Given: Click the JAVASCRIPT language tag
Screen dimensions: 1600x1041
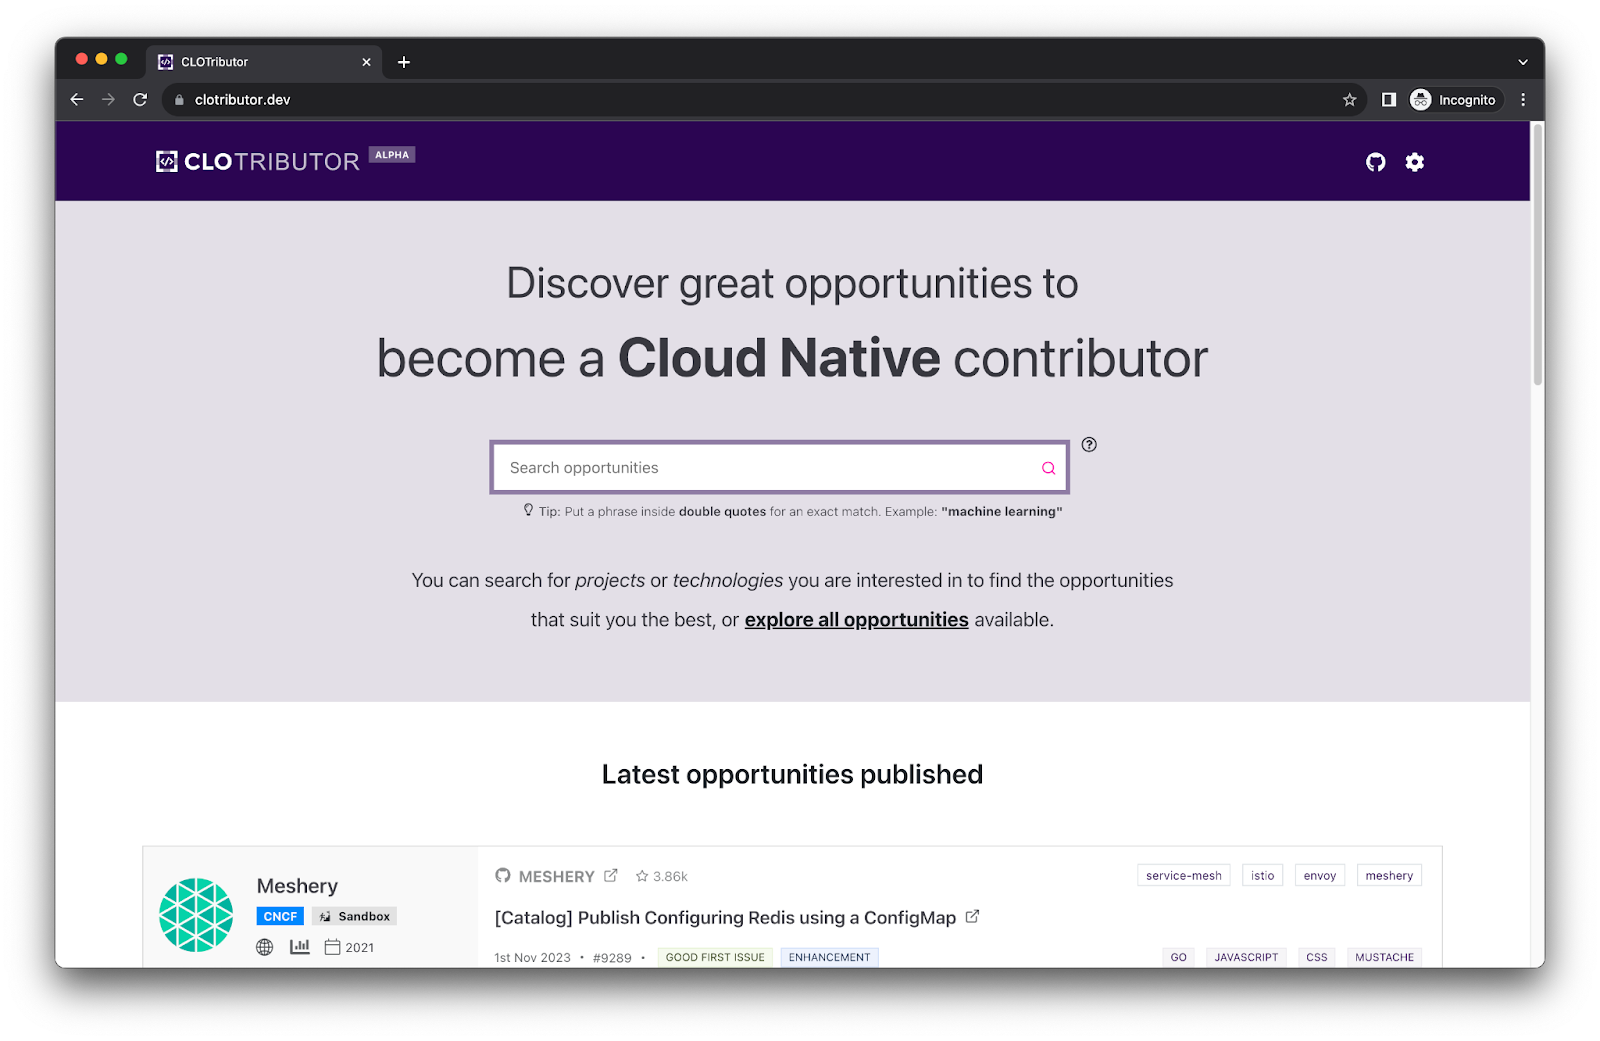Looking at the screenshot, I should 1246,957.
